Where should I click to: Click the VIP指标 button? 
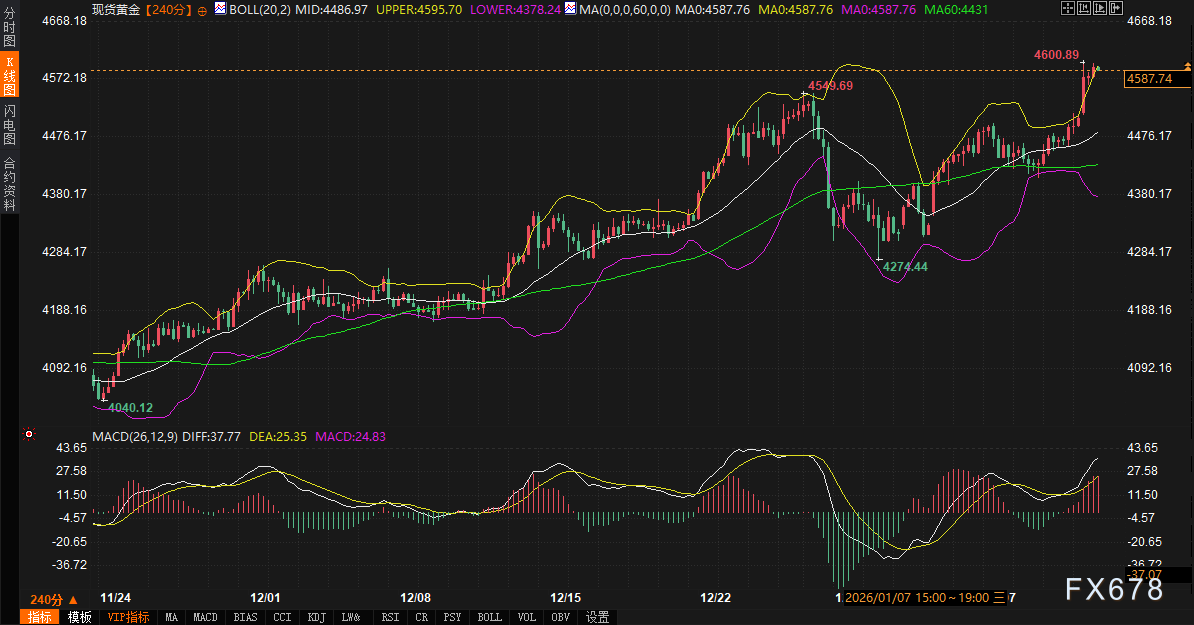(x=128, y=617)
